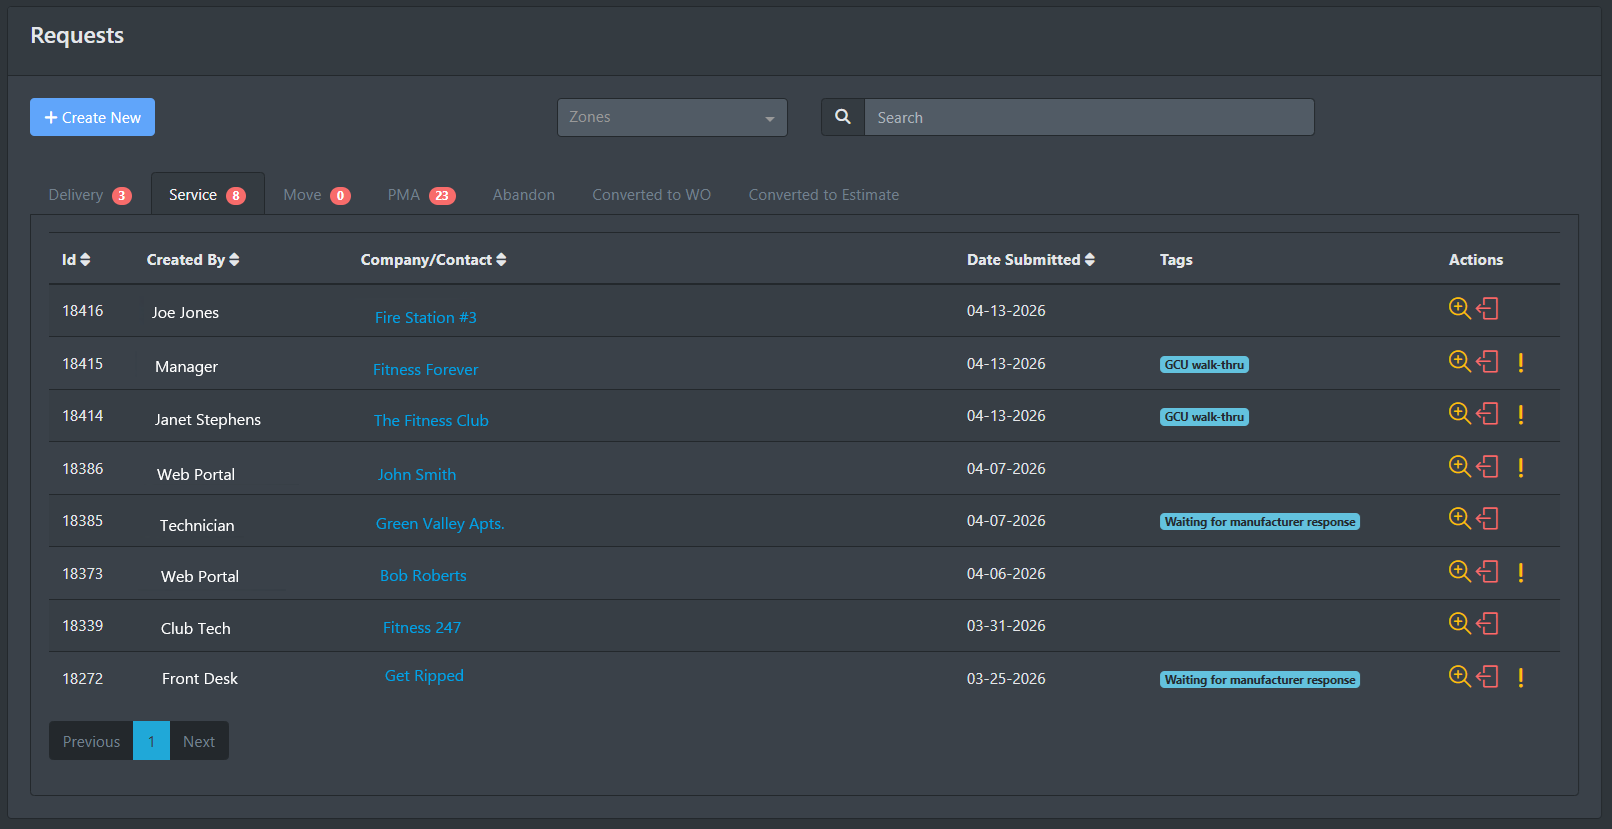
Task: Click the red convert icon for Fitness Forever
Action: pyautogui.click(x=1488, y=361)
